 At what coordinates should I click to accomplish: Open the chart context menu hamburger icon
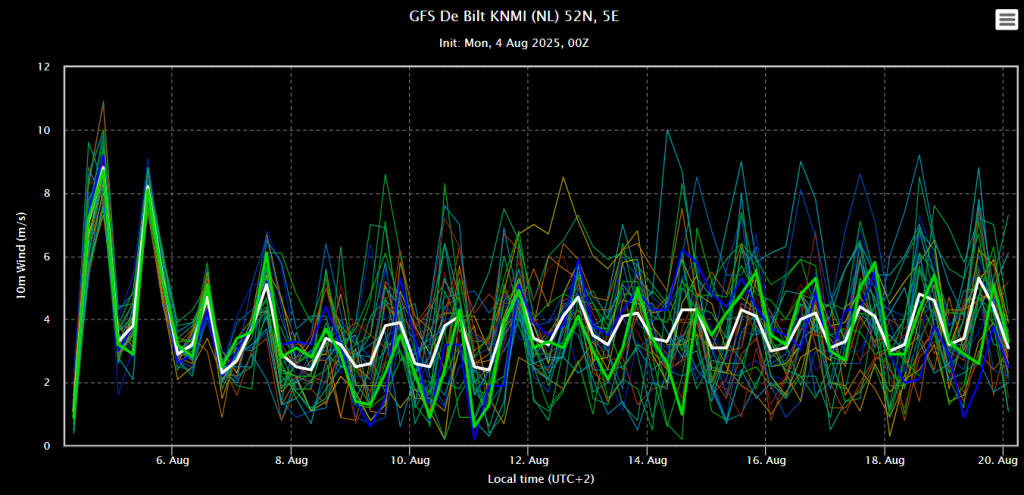click(1006, 20)
